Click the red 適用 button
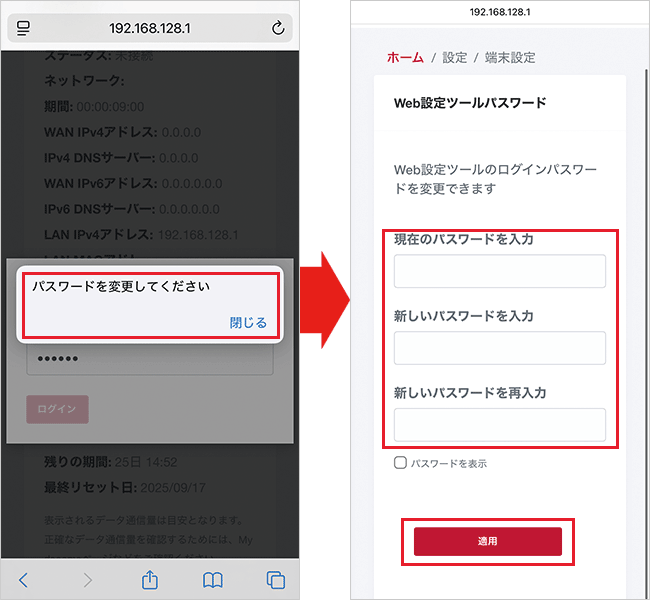Image resolution: width=650 pixels, height=600 pixels. 488,541
